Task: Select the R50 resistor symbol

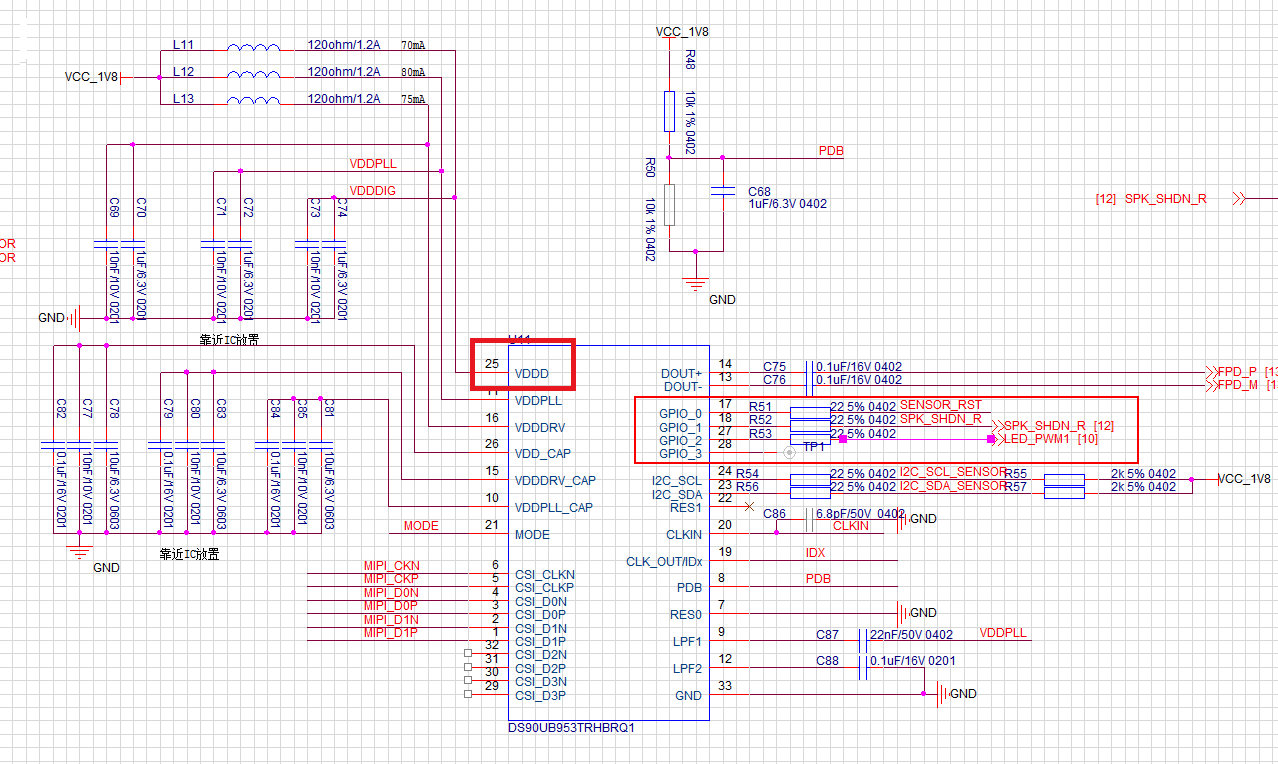Action: pyautogui.click(x=669, y=204)
